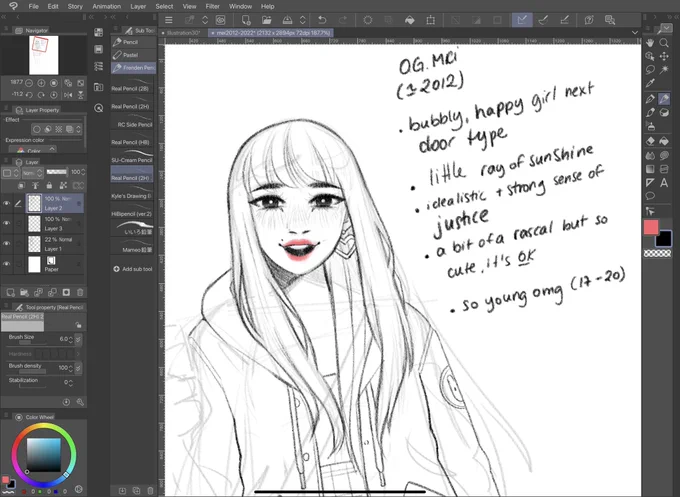Image resolution: width=680 pixels, height=497 pixels.
Task: Click Zoom out in Navigator
Action: click(x=29, y=83)
